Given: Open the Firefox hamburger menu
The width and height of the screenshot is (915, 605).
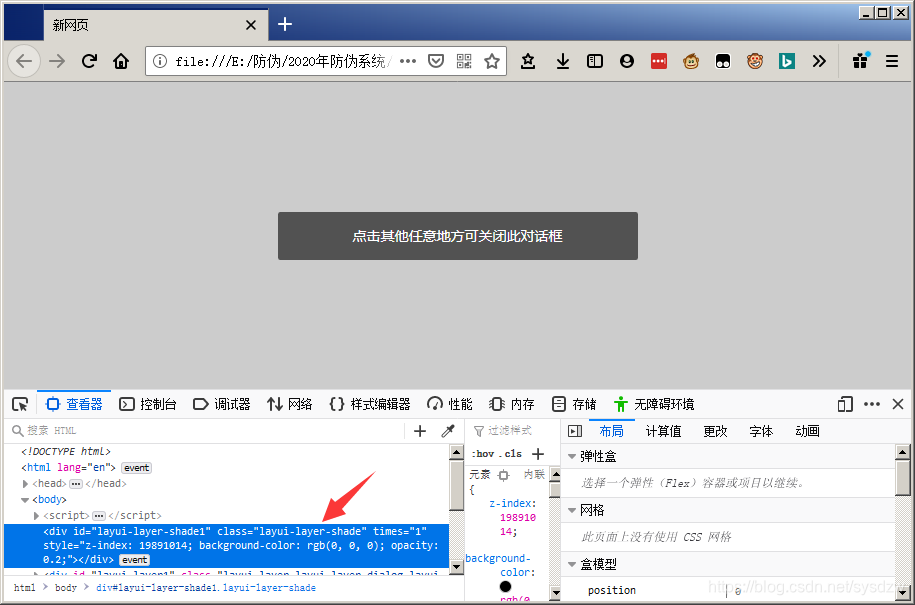Looking at the screenshot, I should click(892, 60).
